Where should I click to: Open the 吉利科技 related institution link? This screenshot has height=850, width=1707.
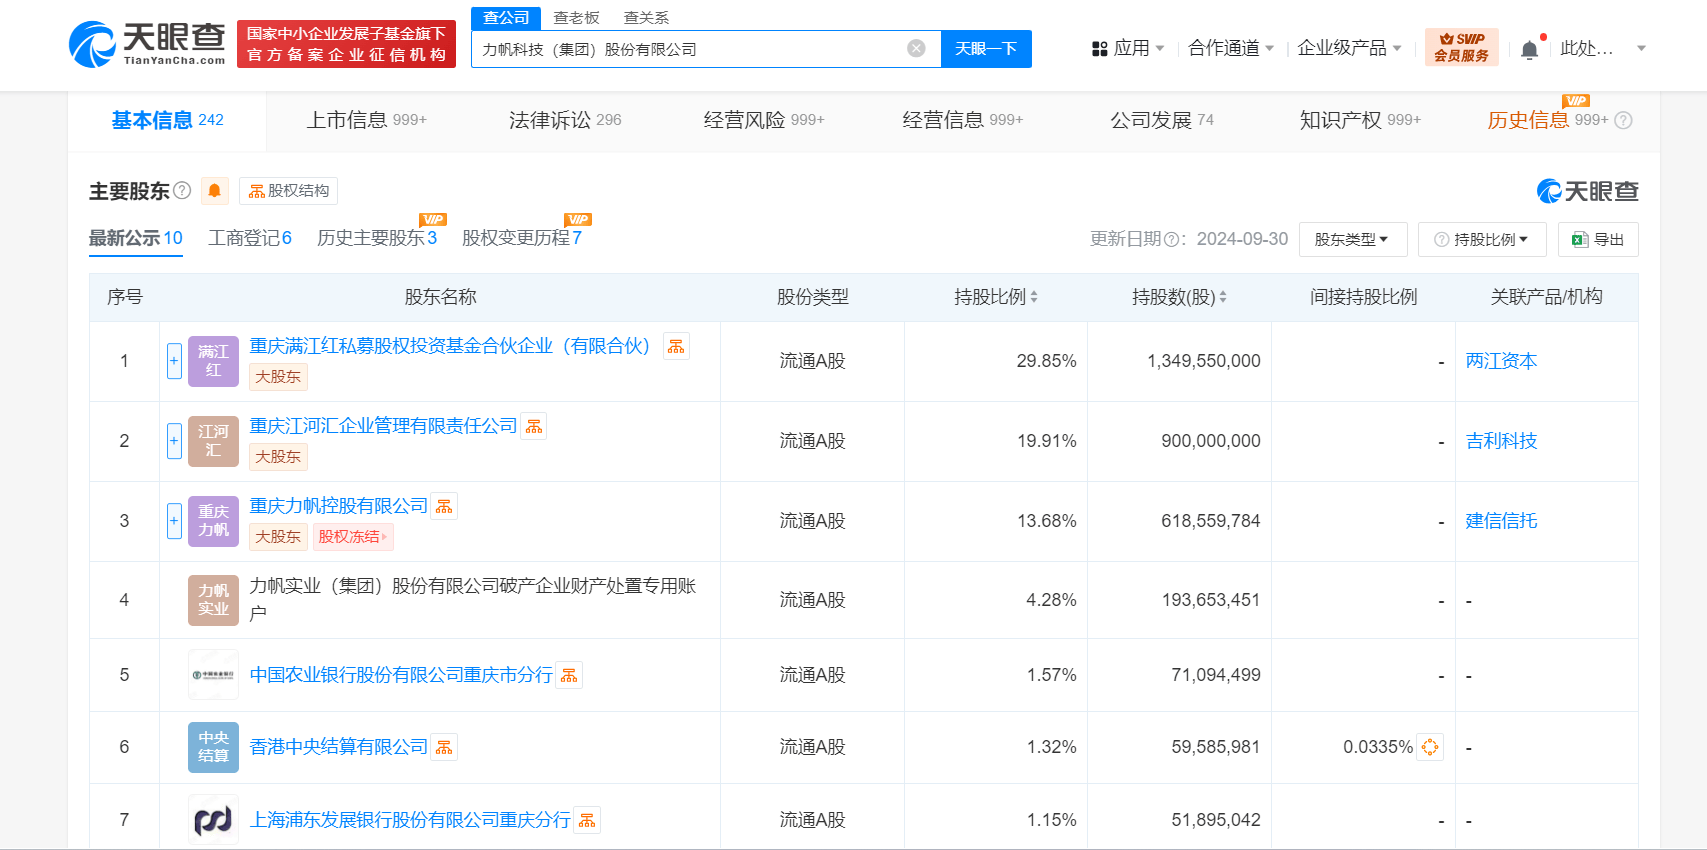1501,441
